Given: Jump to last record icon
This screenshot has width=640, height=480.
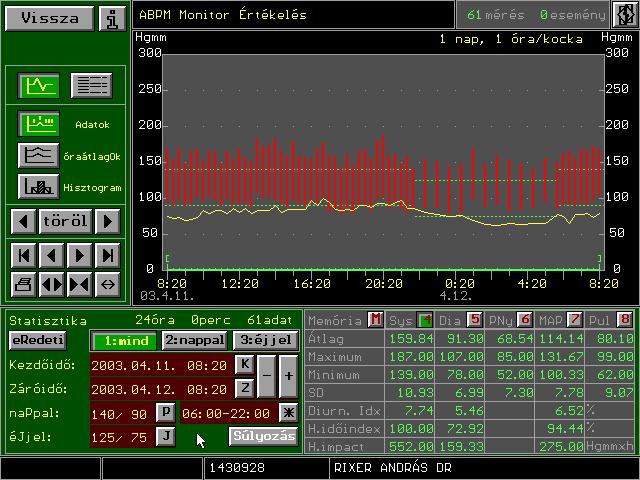Looking at the screenshot, I should [x=107, y=256].
